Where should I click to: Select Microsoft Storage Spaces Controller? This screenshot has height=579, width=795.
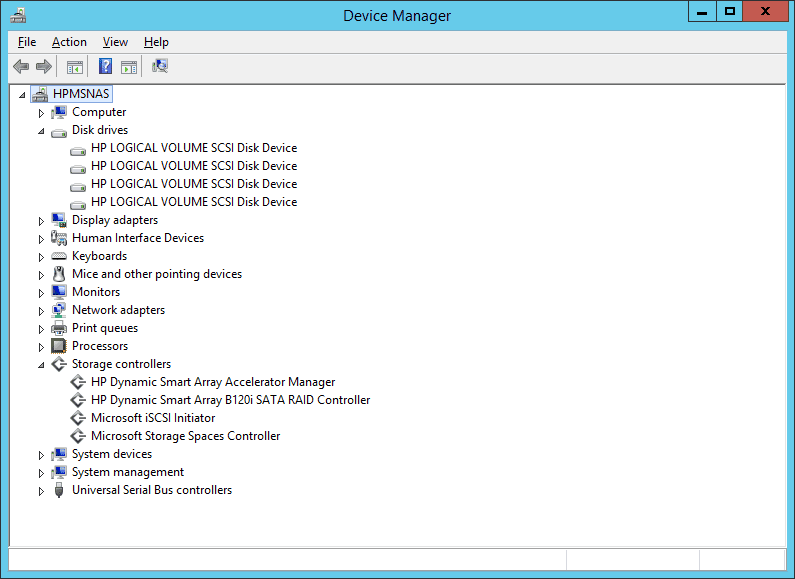click(185, 436)
